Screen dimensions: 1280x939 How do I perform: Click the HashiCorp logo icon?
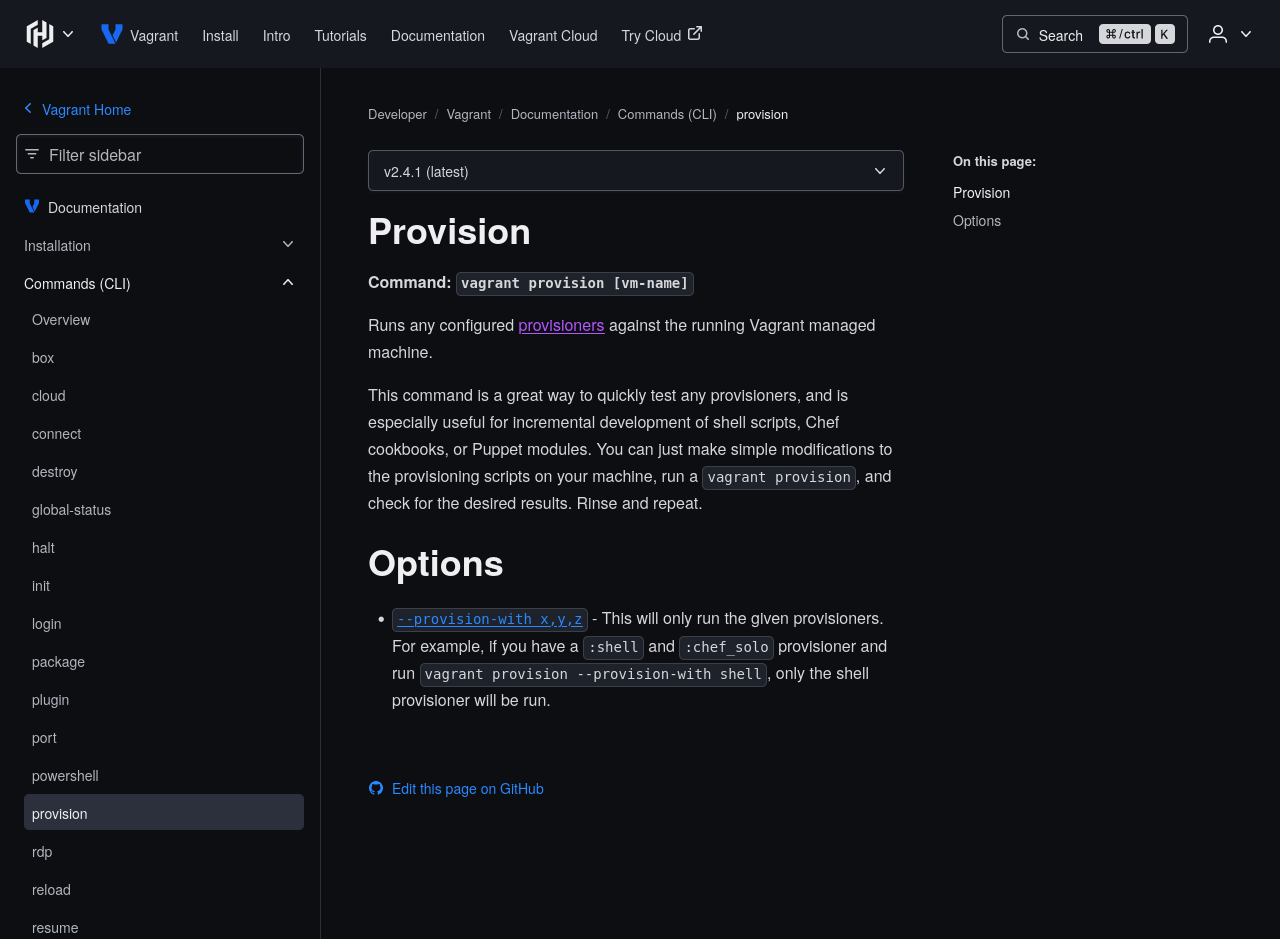[x=39, y=34]
